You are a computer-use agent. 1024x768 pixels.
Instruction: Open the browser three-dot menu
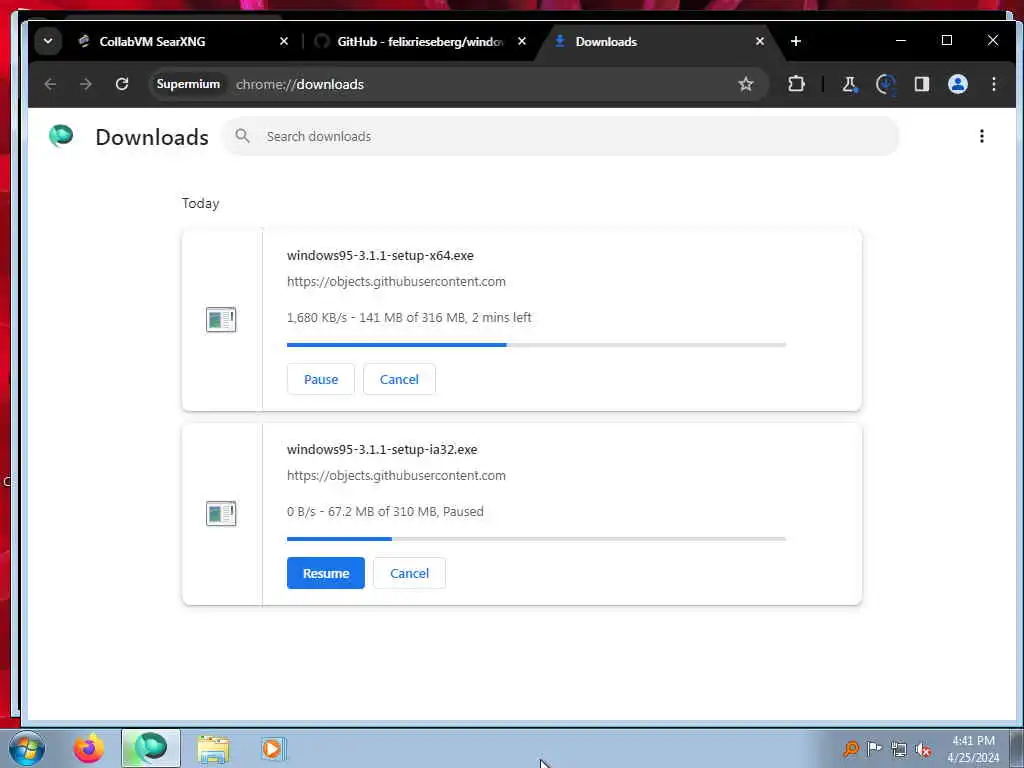[993, 84]
